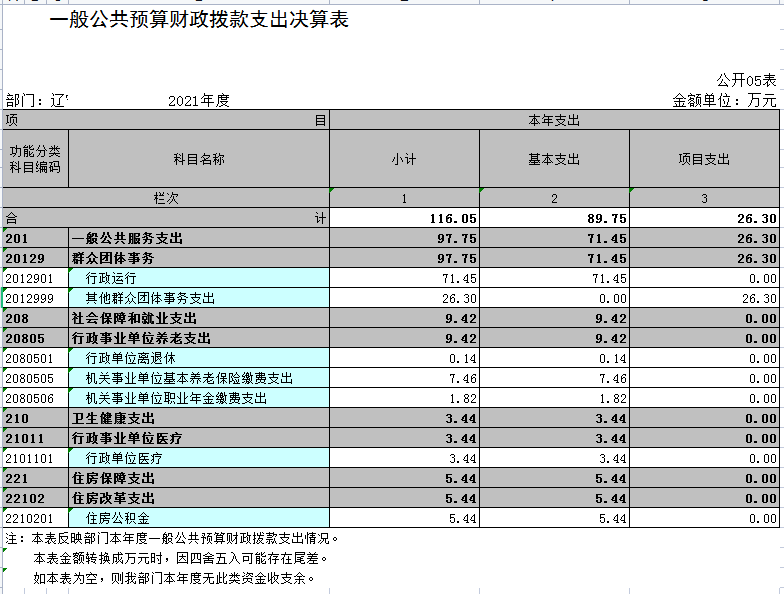The height and width of the screenshot is (594, 784).
Task: Select the 机关事业单位职业年金缴费支出 cell
Action: [x=199, y=398]
